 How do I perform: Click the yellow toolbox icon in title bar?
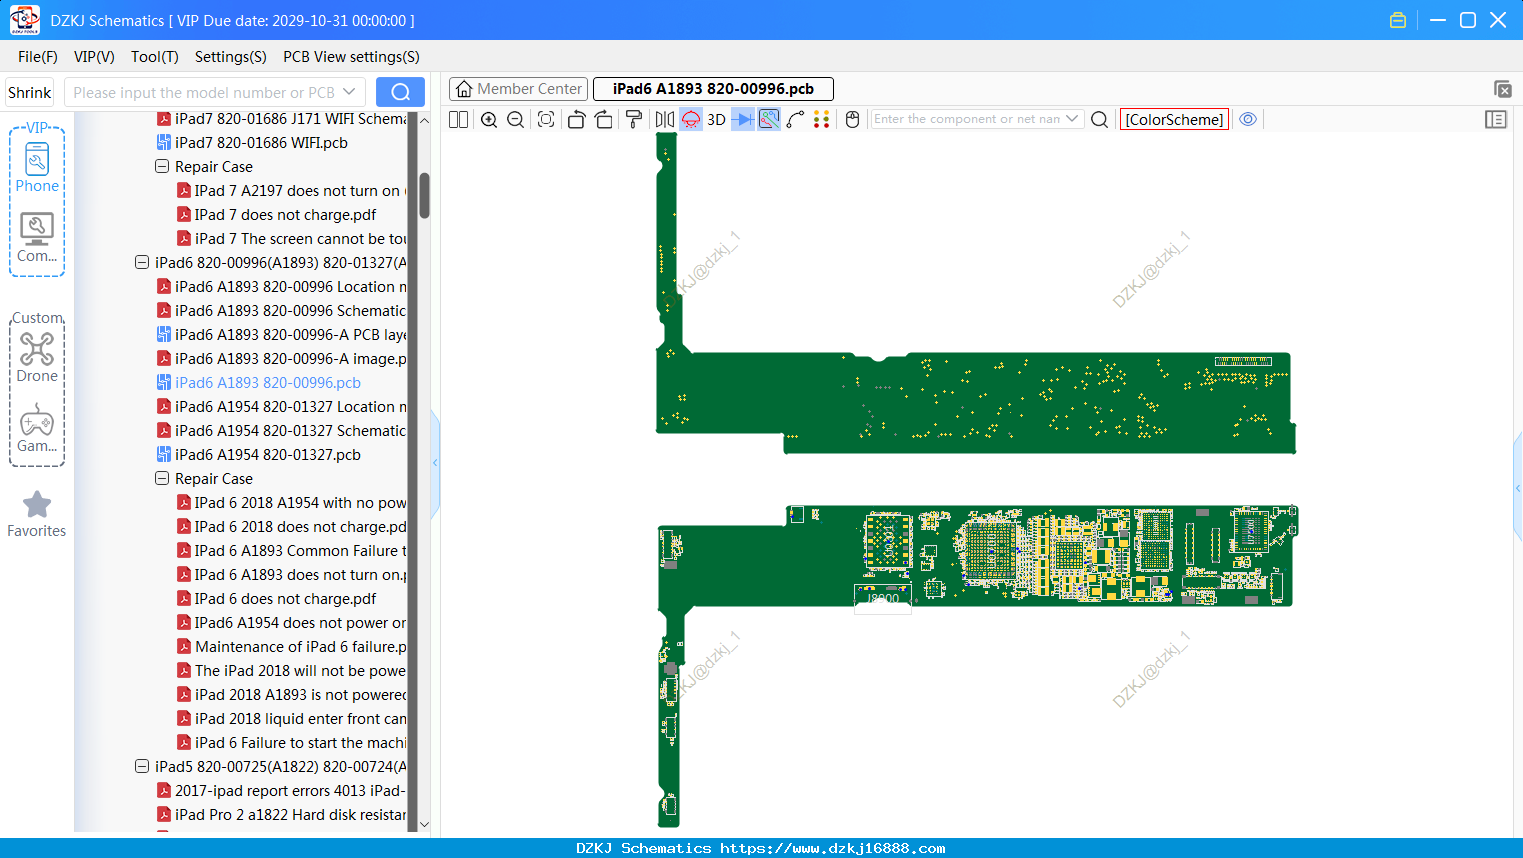(1398, 20)
